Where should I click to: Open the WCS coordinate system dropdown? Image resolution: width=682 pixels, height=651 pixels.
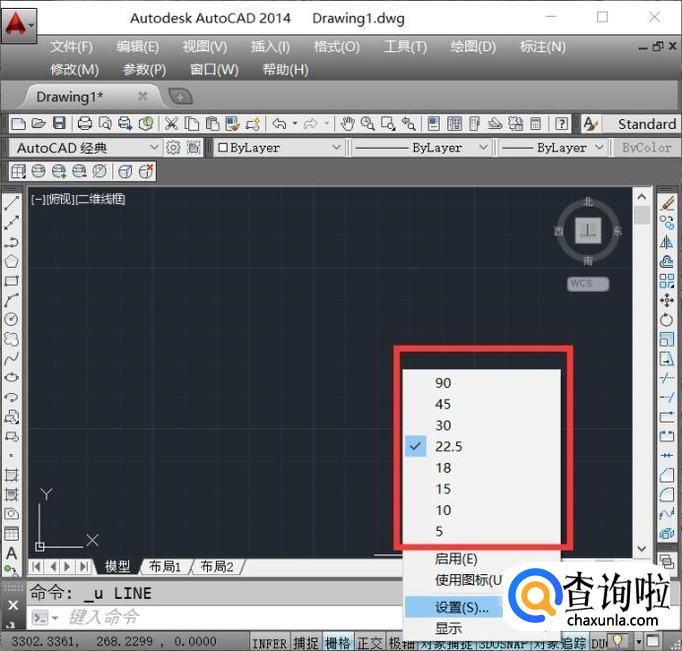pyautogui.click(x=588, y=284)
